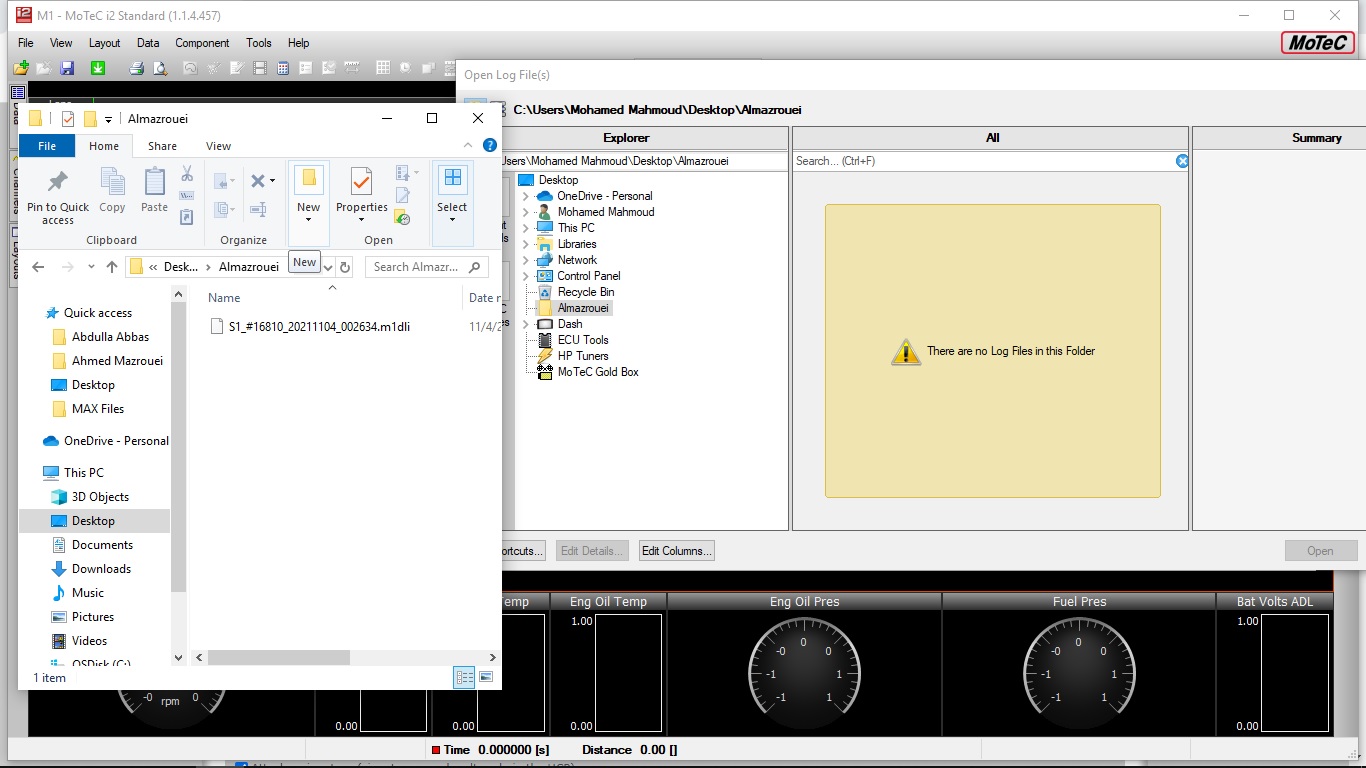The width and height of the screenshot is (1366, 768).
Task: Open the Component menu
Action: click(202, 43)
